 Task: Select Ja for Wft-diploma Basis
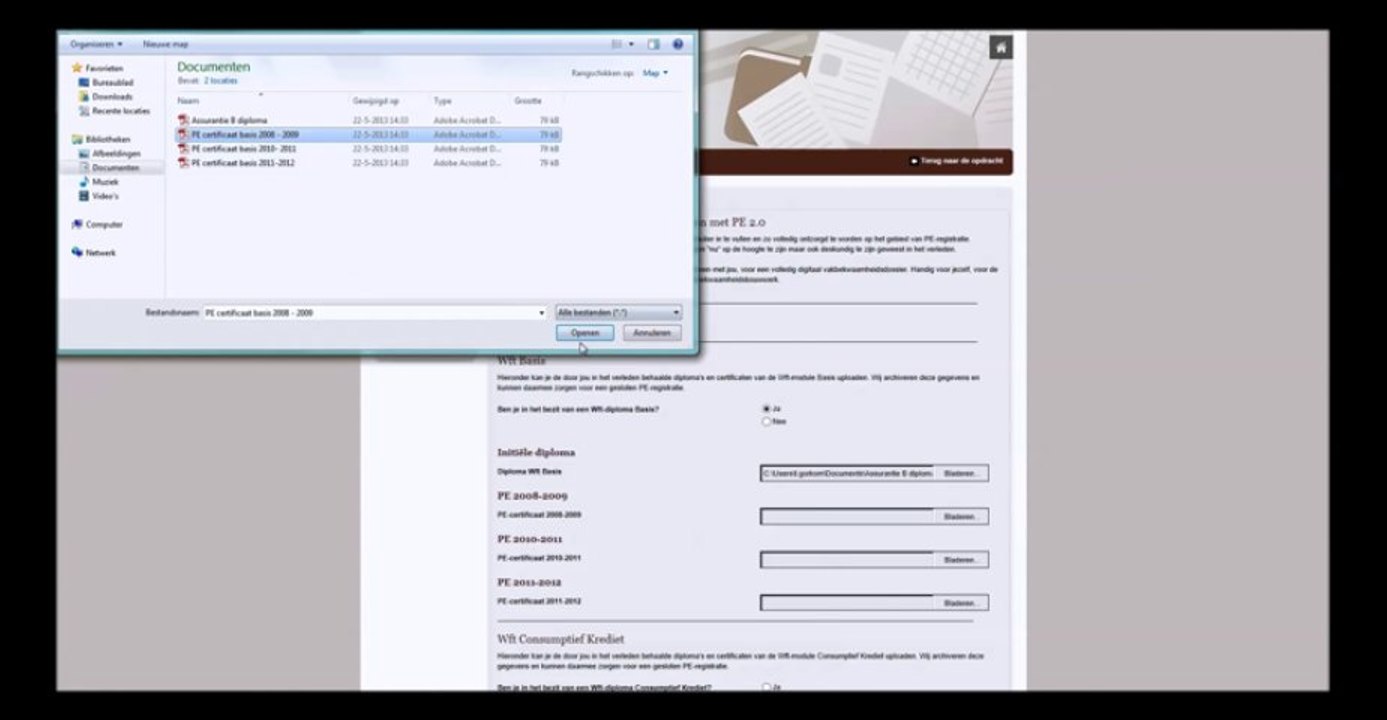point(766,409)
